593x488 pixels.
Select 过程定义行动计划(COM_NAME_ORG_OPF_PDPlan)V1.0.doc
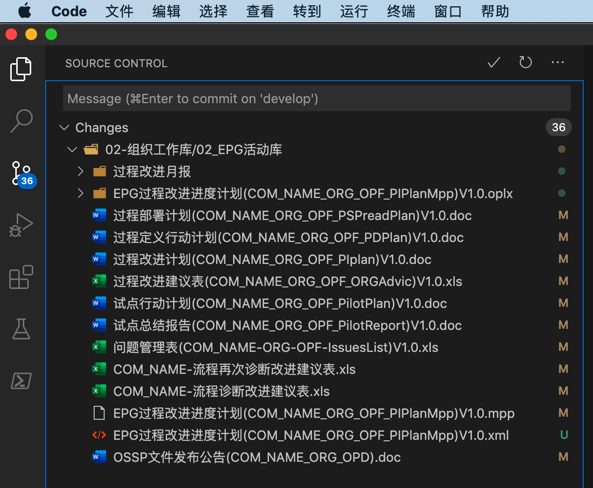pos(288,237)
